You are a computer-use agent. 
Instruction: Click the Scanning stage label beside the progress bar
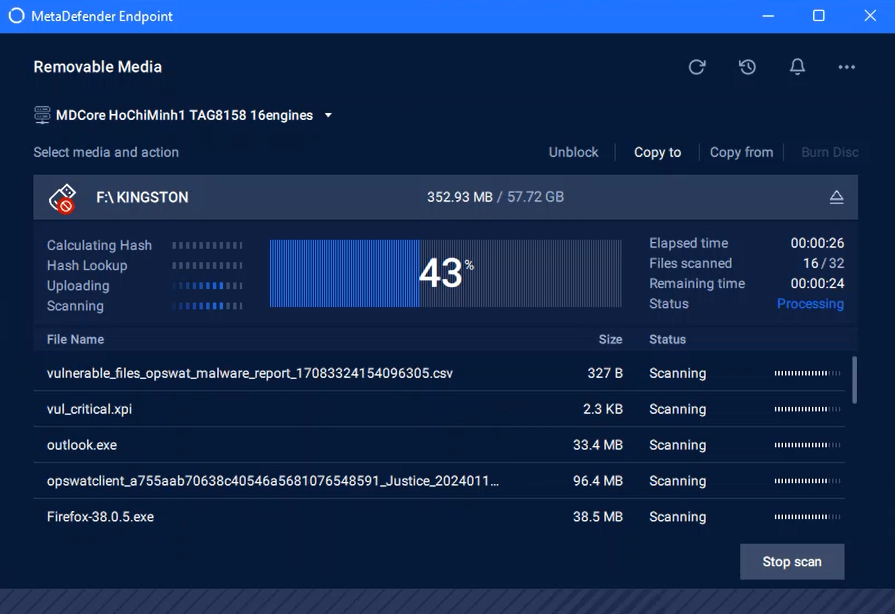pos(75,306)
